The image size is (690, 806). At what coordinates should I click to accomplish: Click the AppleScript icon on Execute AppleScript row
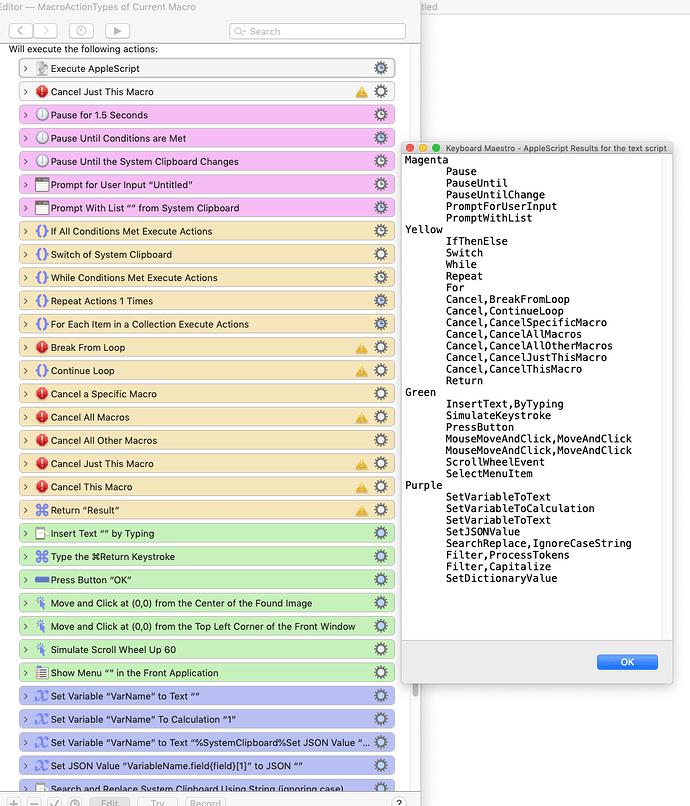tap(42, 68)
